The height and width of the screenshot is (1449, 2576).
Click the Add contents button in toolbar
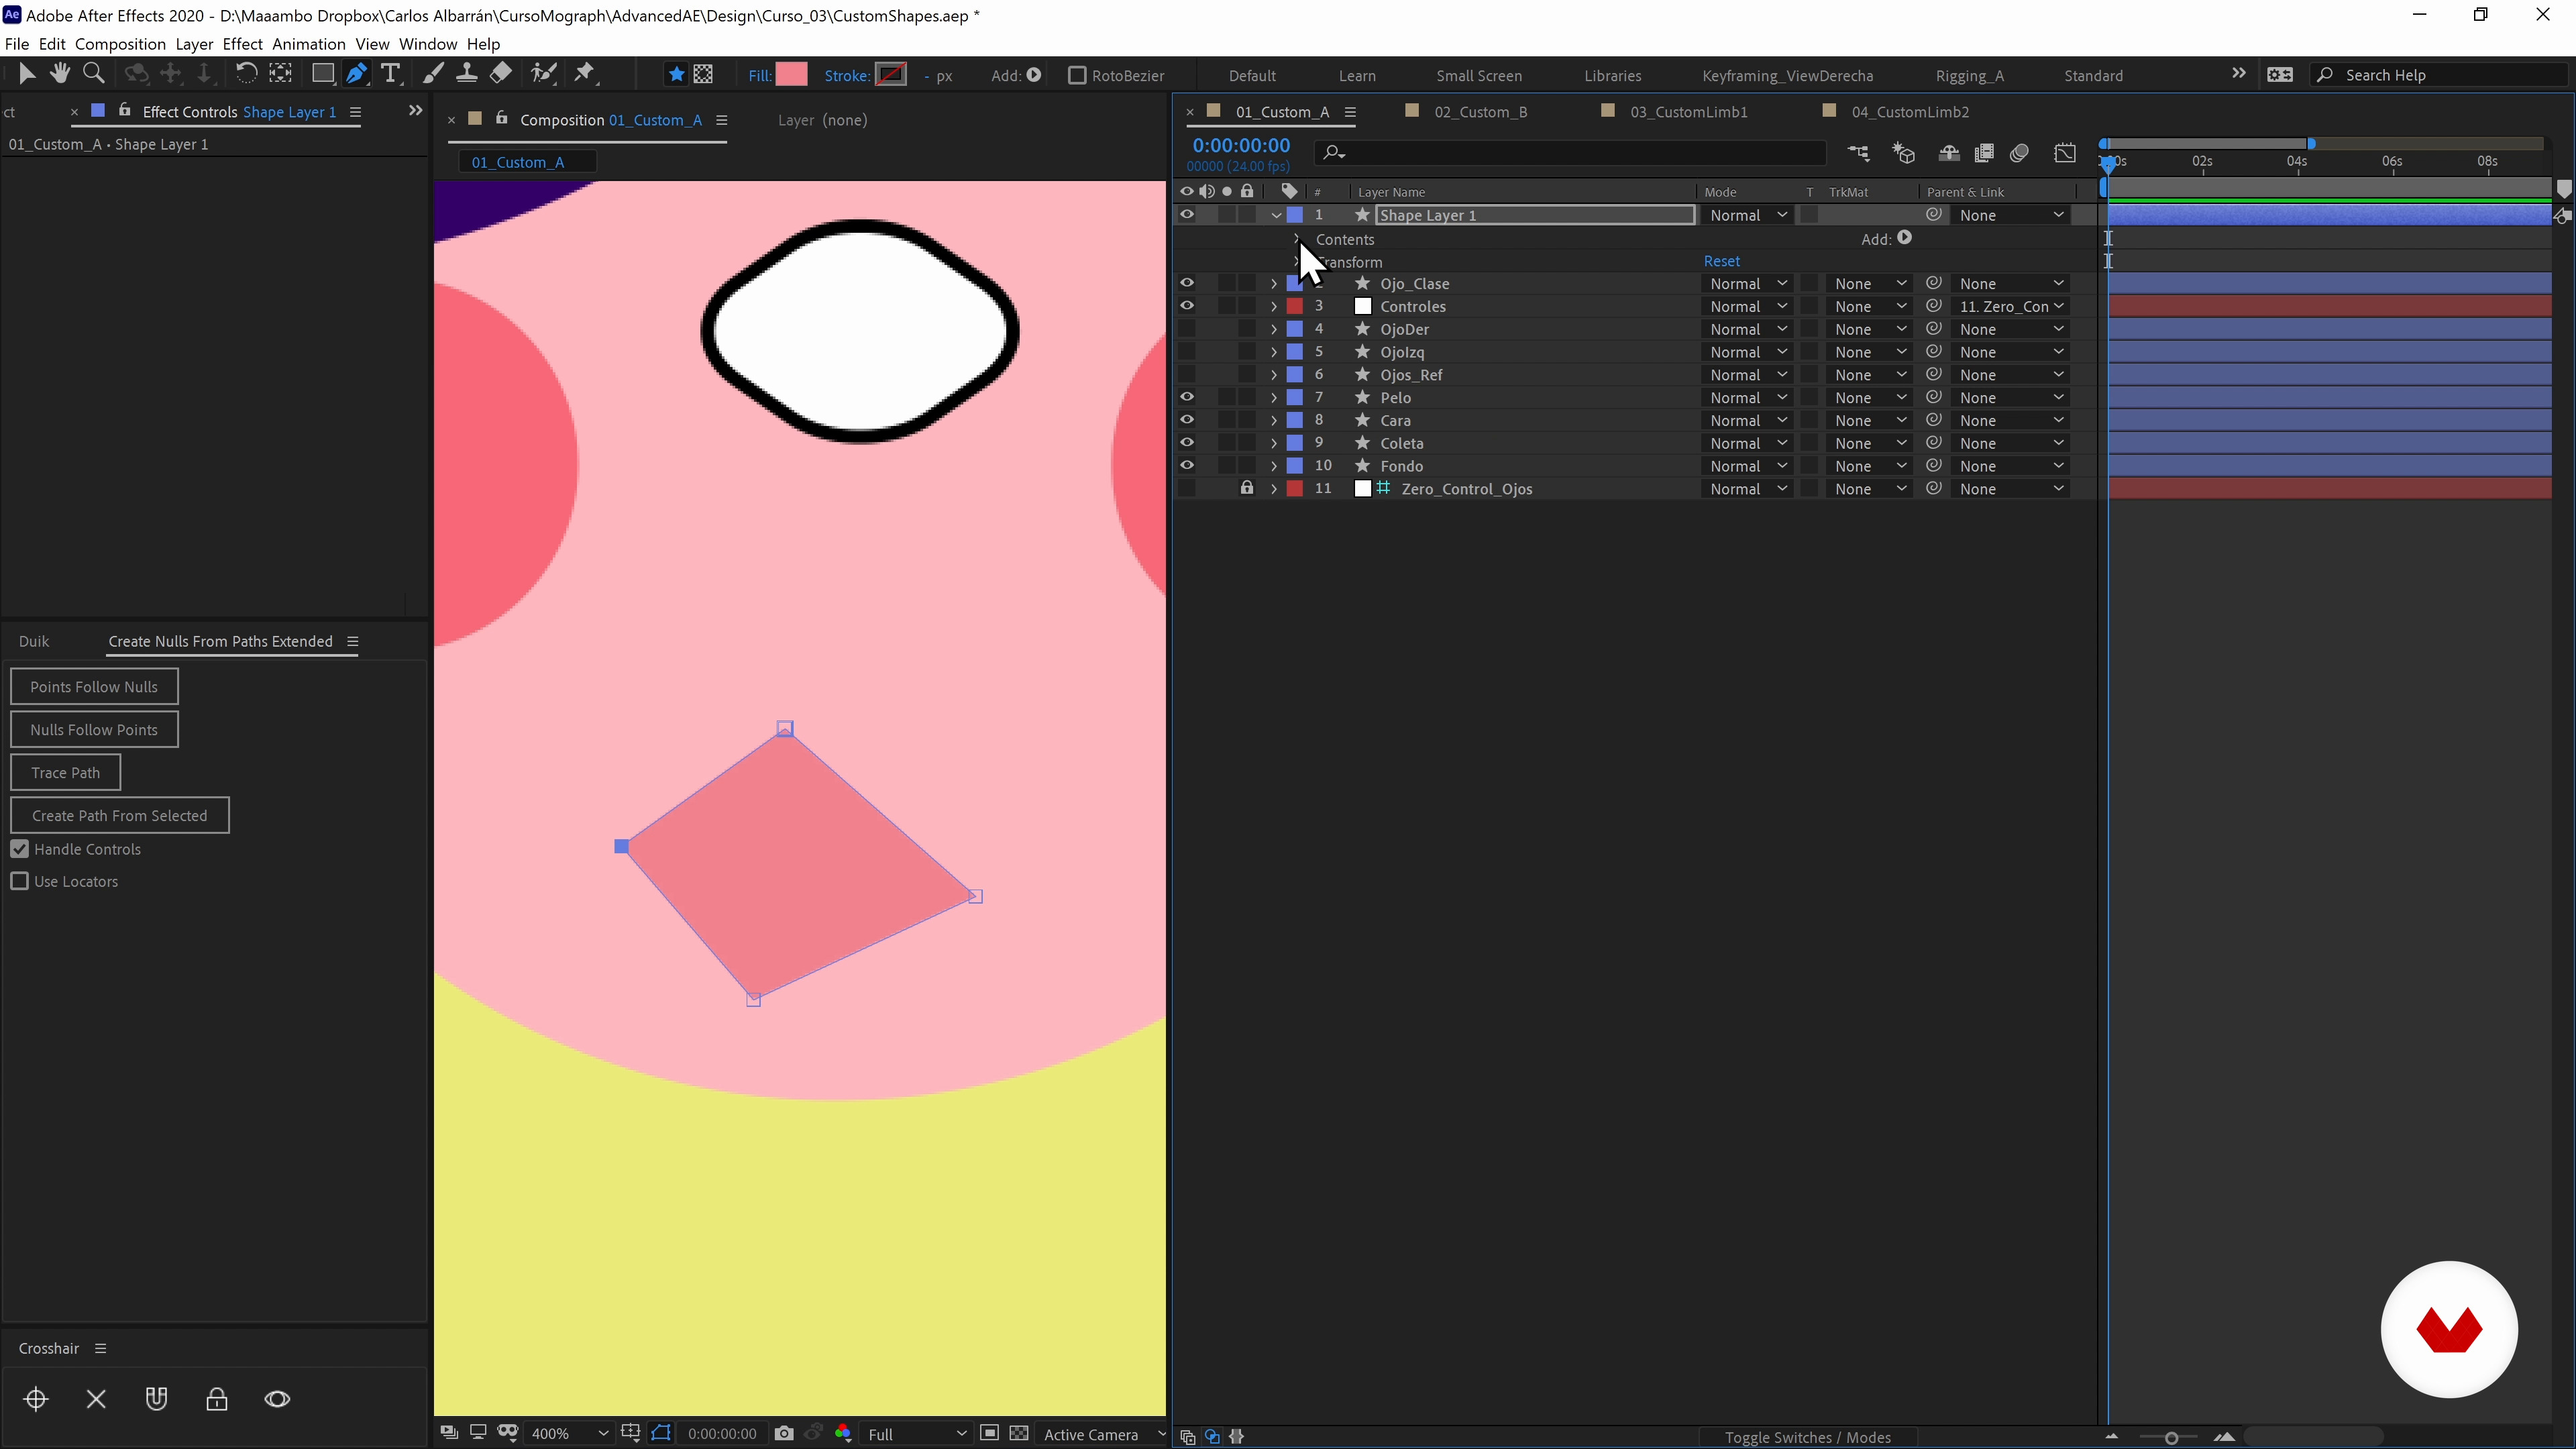click(x=1034, y=75)
